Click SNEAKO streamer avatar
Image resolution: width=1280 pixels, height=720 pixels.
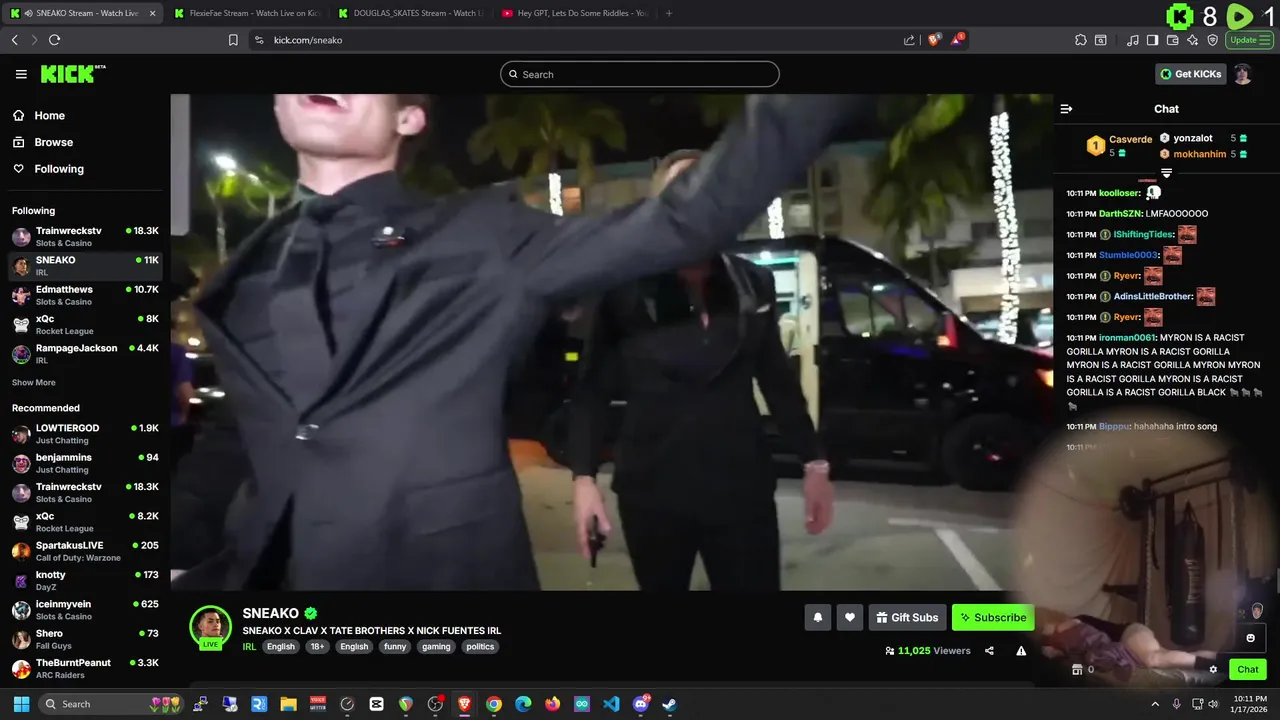pyautogui.click(x=210, y=626)
